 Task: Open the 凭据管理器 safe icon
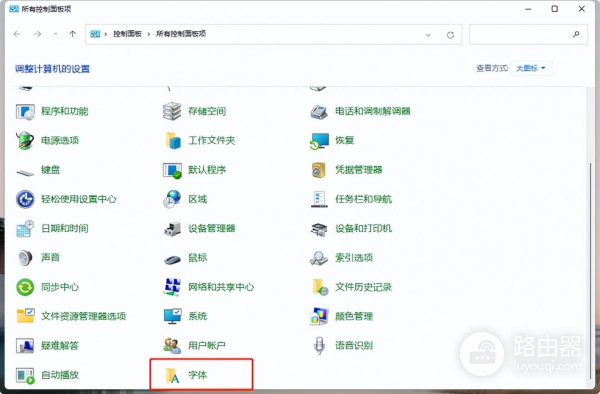tap(319, 170)
